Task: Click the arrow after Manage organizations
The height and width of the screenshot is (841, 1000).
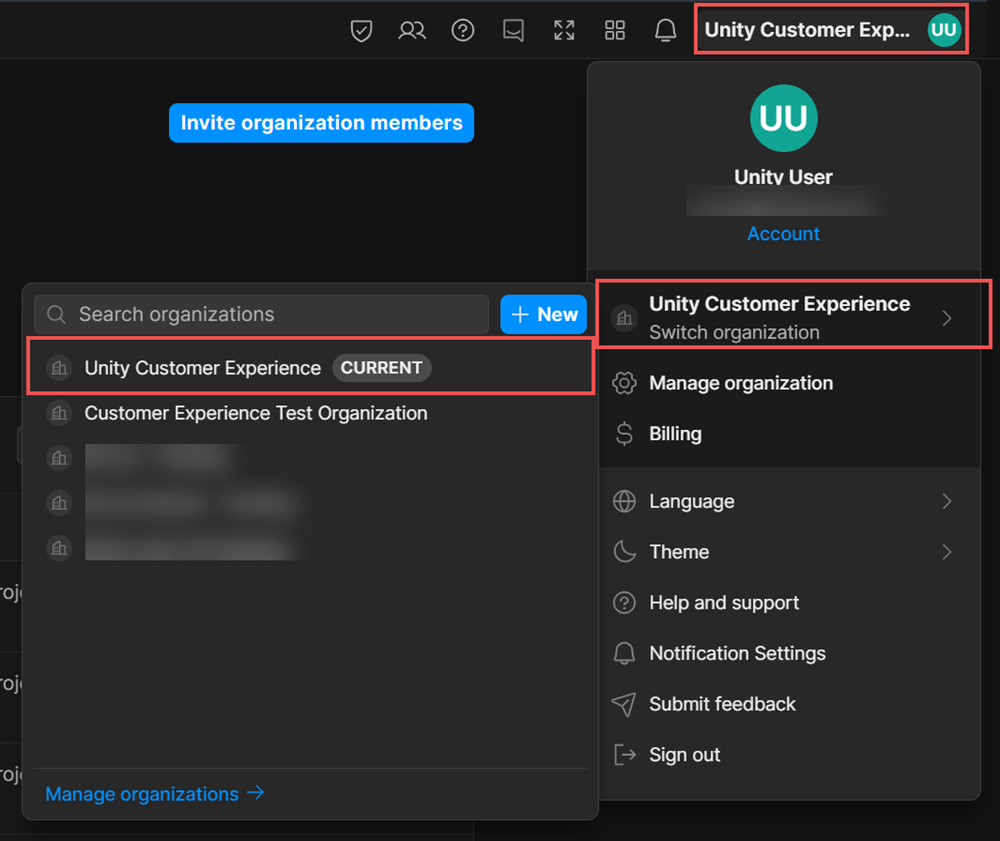Action: tap(255, 793)
